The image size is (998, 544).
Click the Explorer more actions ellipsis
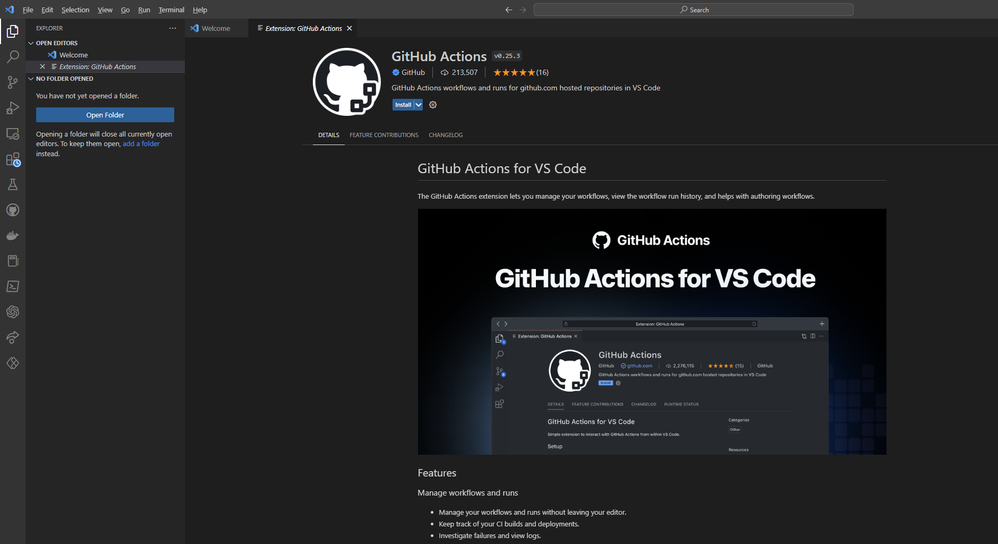coord(172,28)
